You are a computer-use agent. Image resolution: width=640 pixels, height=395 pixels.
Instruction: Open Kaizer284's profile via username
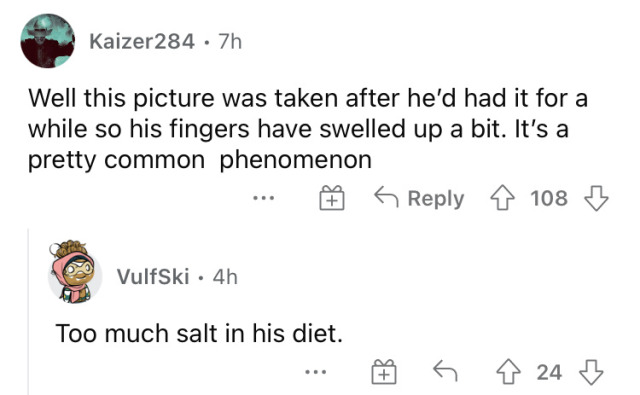tap(142, 41)
